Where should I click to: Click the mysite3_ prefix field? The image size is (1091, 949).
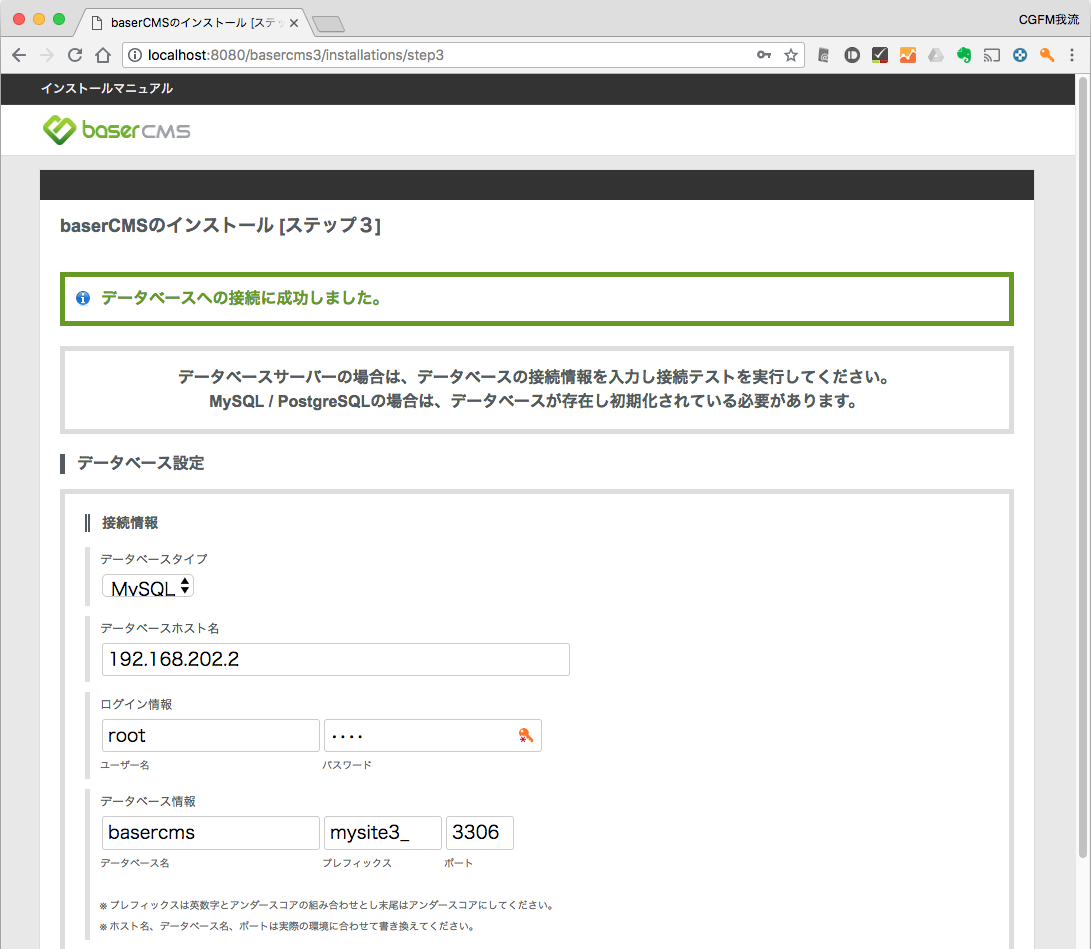(383, 833)
